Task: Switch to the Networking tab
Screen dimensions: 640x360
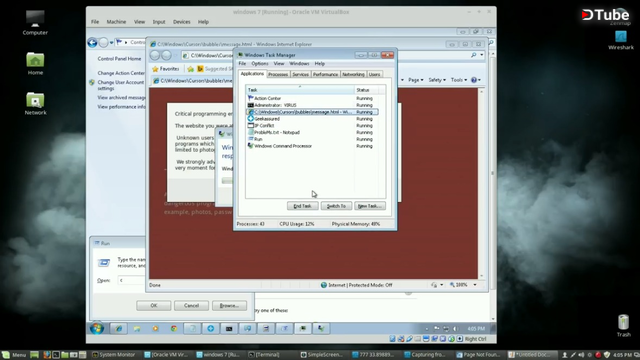Action: tap(353, 74)
